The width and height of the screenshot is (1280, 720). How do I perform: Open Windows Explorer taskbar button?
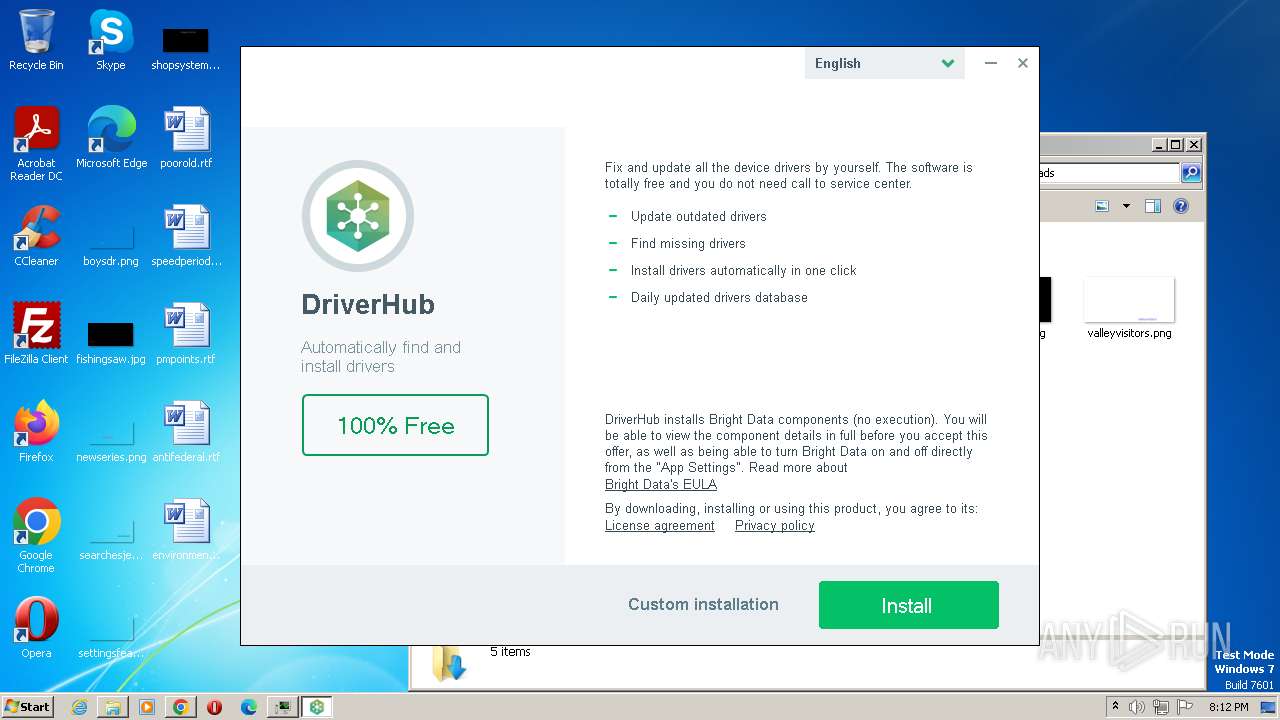tap(113, 707)
